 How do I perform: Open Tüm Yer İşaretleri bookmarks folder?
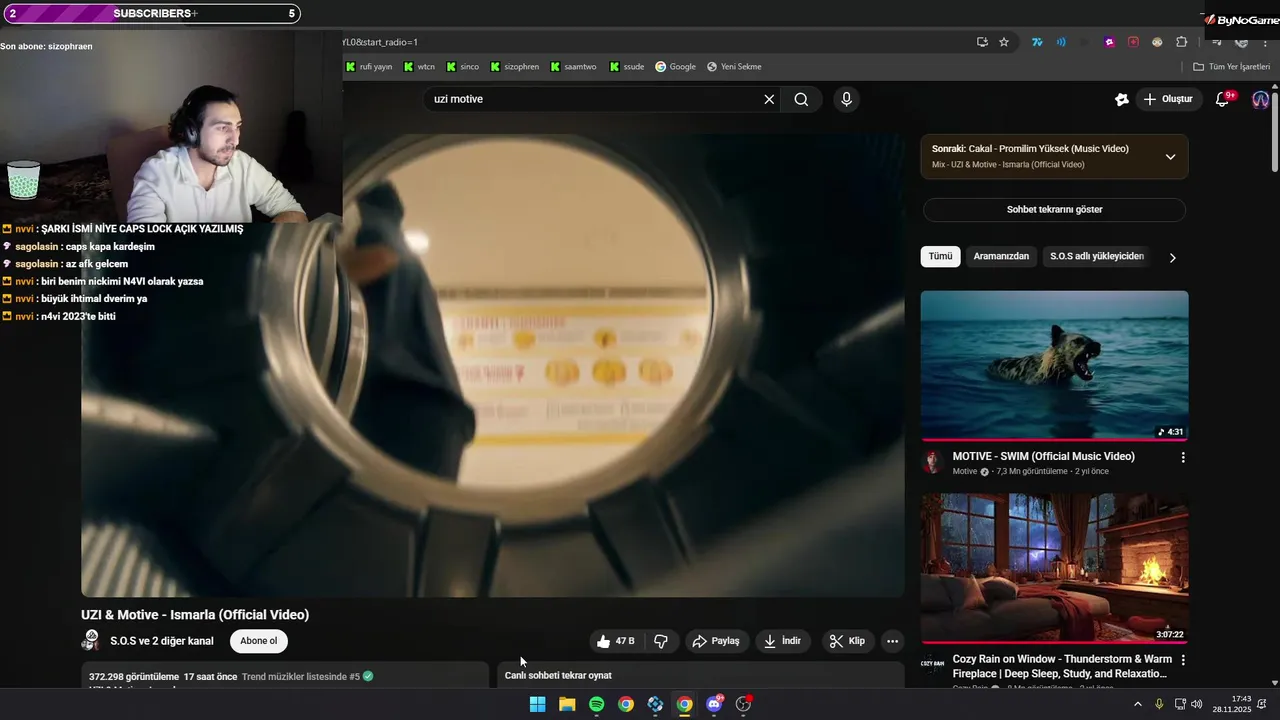tap(1232, 67)
